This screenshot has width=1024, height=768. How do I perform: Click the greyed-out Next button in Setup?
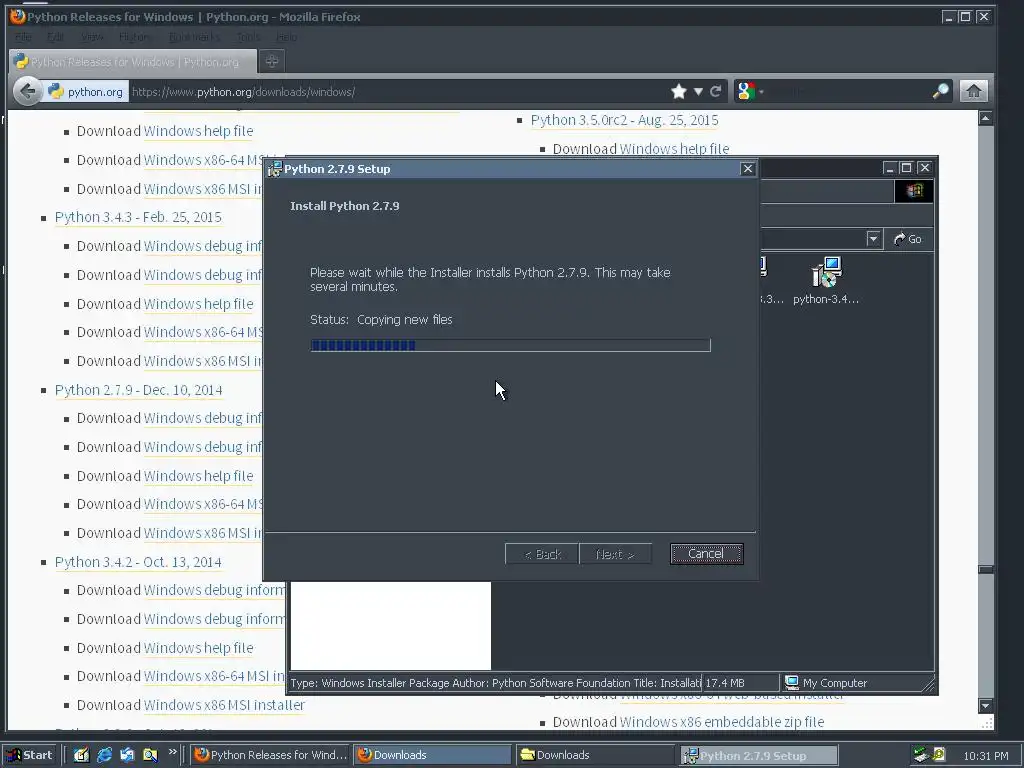pos(615,554)
